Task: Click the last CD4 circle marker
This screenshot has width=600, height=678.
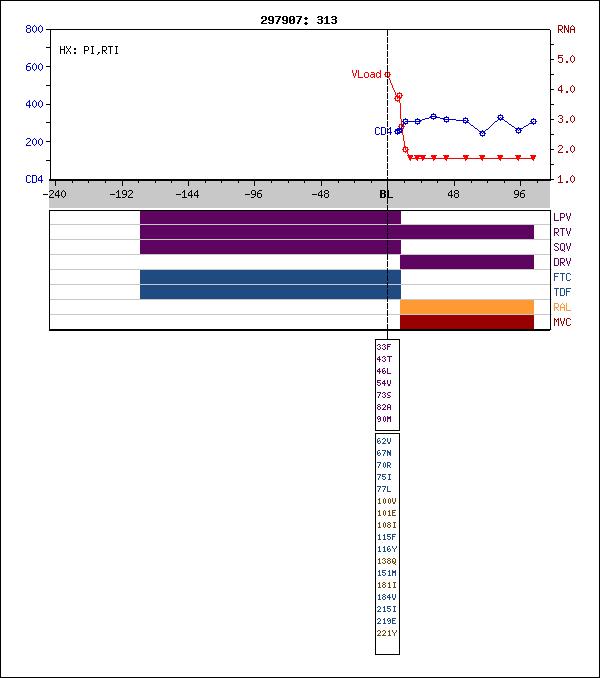Action: [534, 121]
